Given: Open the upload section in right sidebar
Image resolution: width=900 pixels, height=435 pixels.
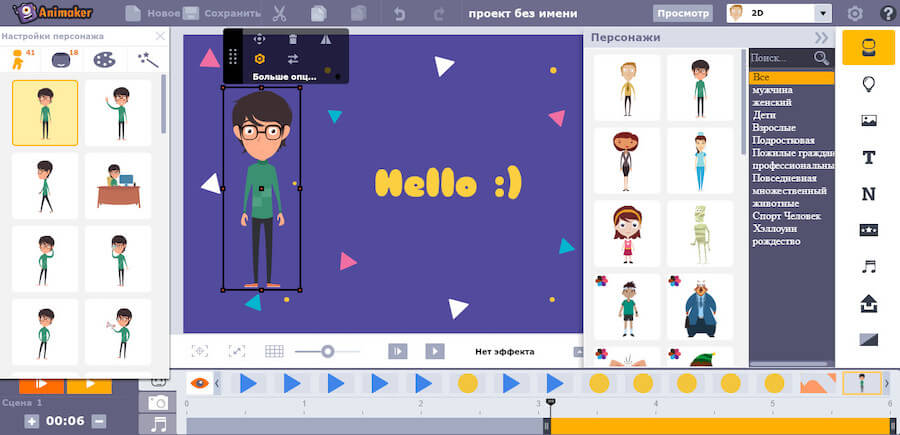Looking at the screenshot, I should coord(868,303).
